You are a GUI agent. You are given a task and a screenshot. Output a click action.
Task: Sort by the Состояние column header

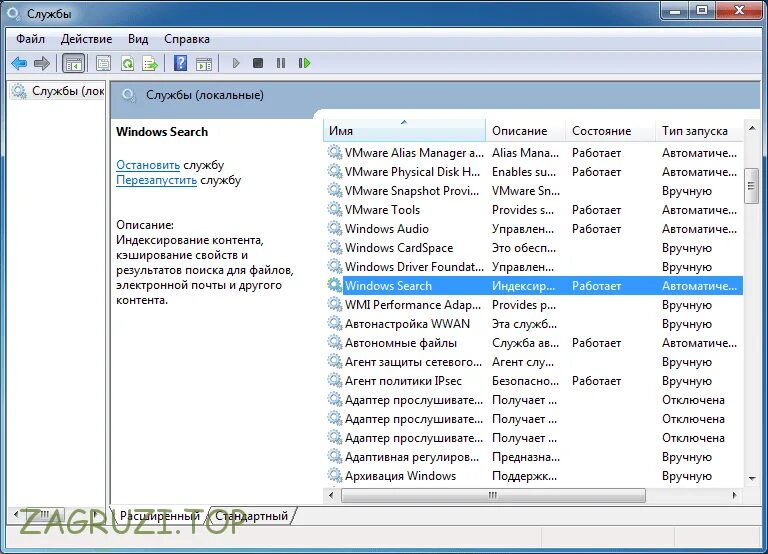pyautogui.click(x=610, y=131)
